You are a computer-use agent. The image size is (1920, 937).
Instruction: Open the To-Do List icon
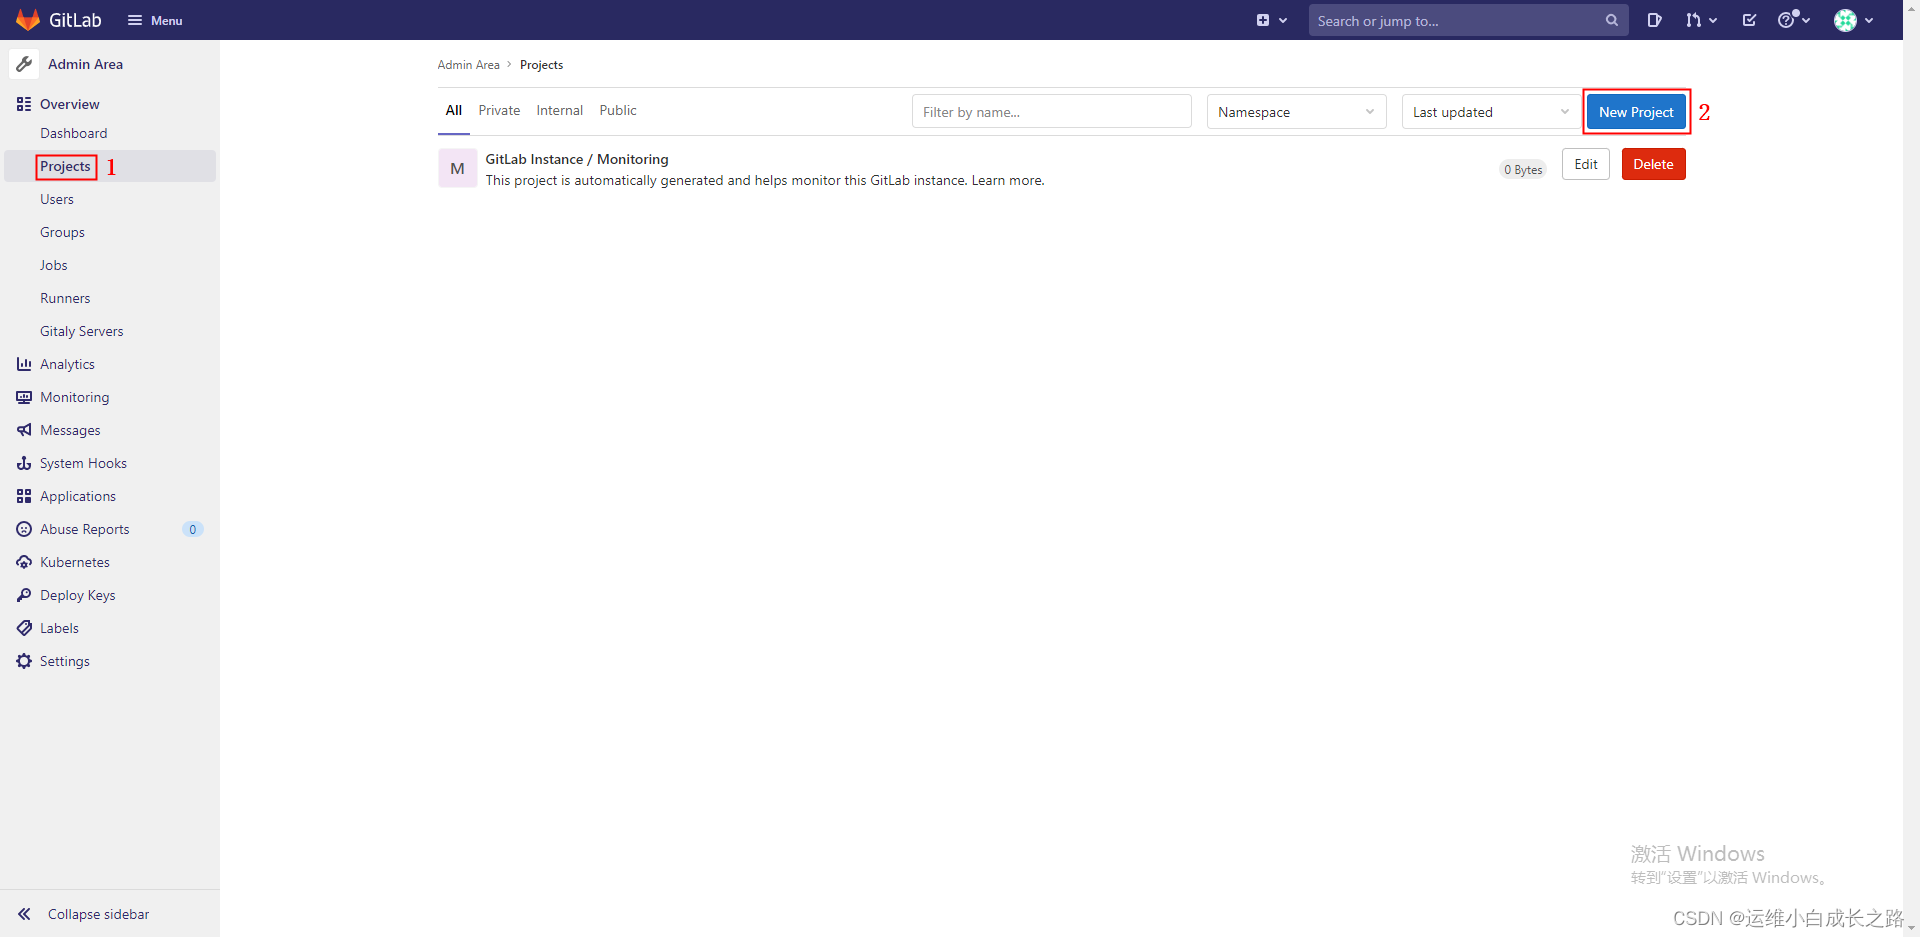coord(1749,20)
